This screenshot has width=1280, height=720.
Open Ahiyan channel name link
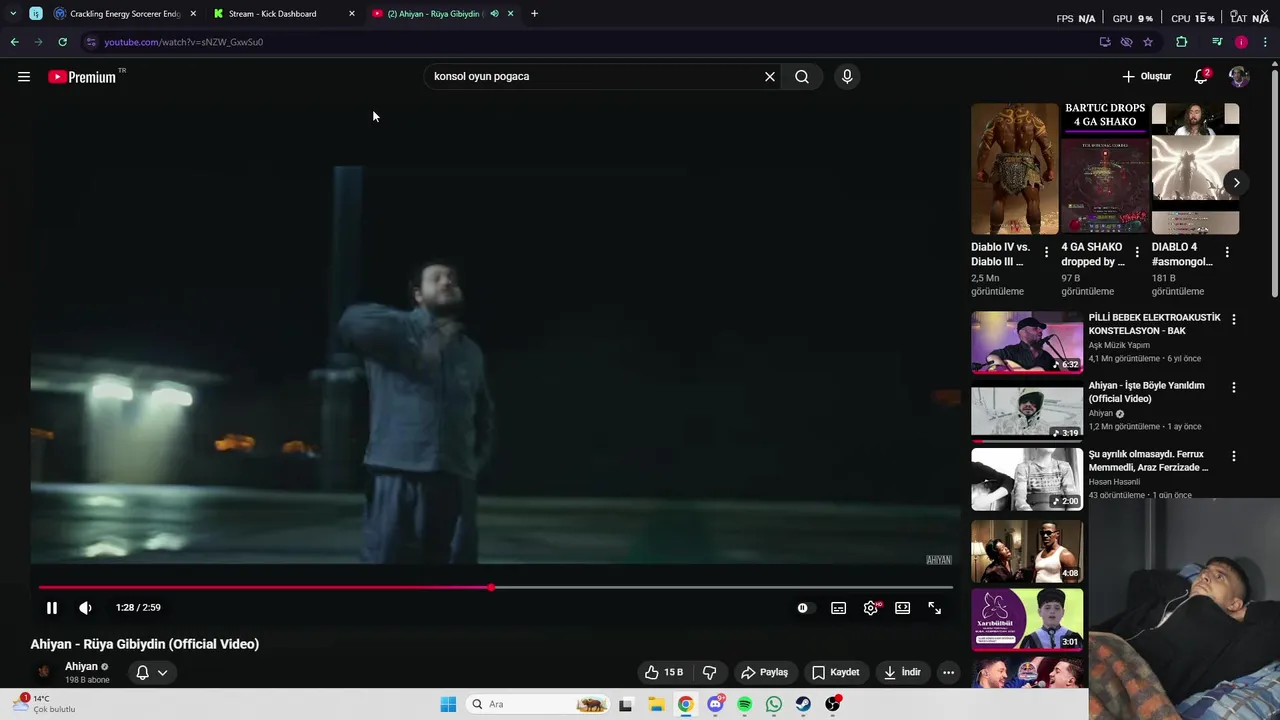point(81,667)
